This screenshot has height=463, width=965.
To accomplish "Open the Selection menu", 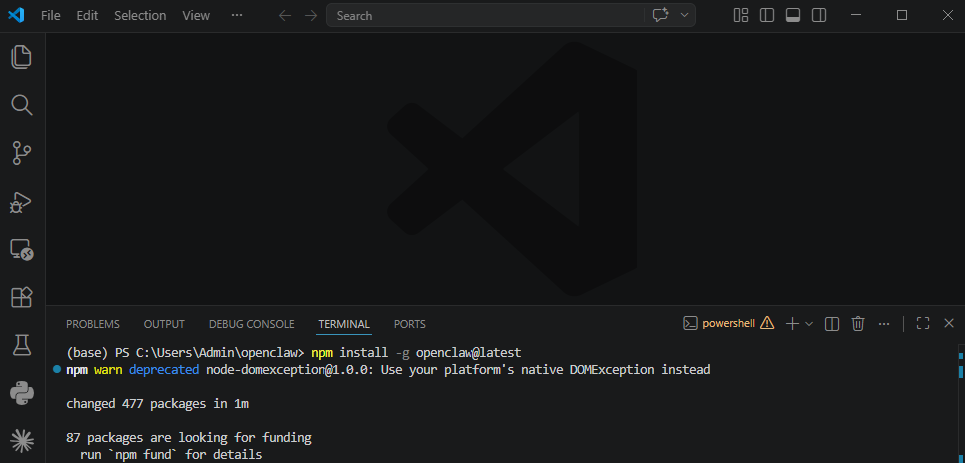I will (140, 15).
